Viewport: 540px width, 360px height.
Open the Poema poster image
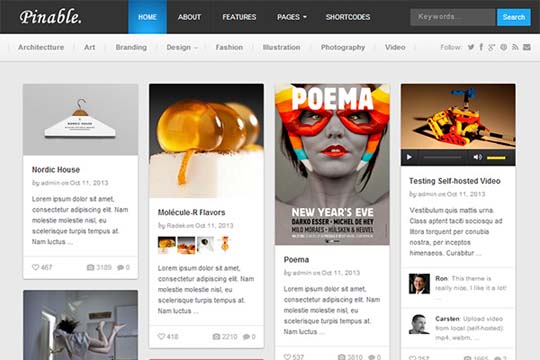[332, 164]
